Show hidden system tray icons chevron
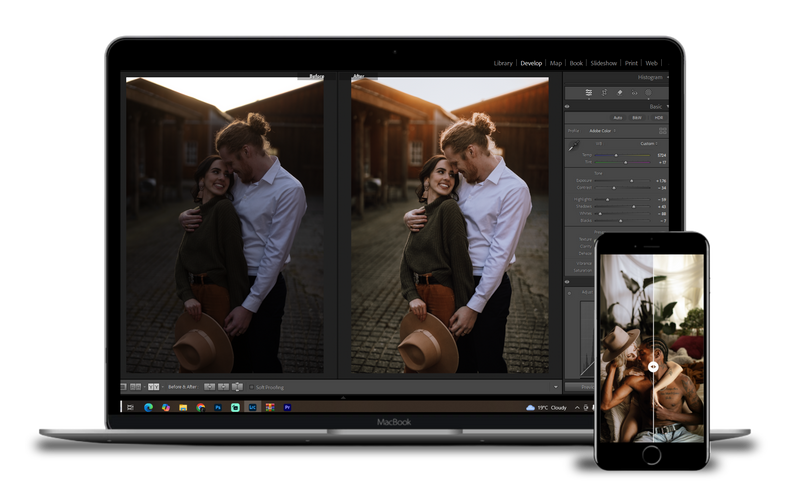 pyautogui.click(x=577, y=408)
